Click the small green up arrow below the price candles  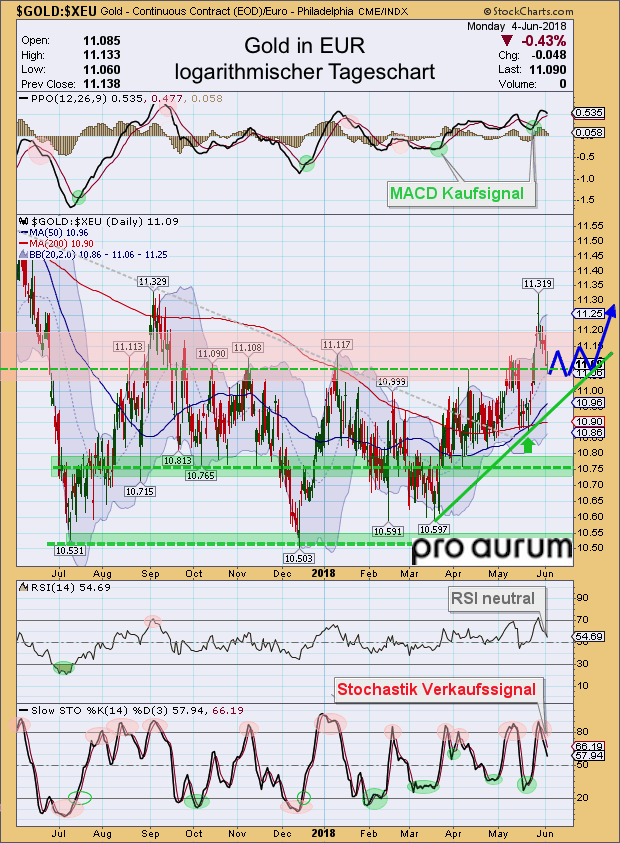(x=528, y=440)
